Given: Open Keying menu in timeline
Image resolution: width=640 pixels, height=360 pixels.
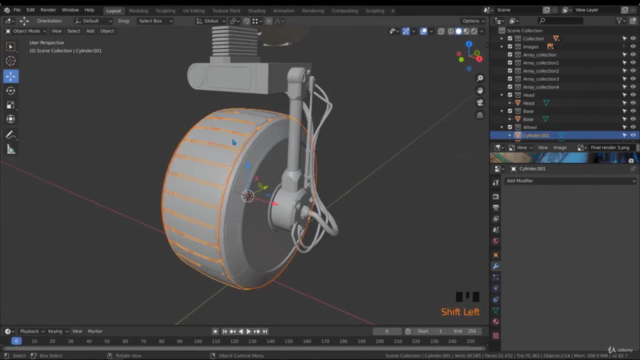Looking at the screenshot, I should click(57, 331).
